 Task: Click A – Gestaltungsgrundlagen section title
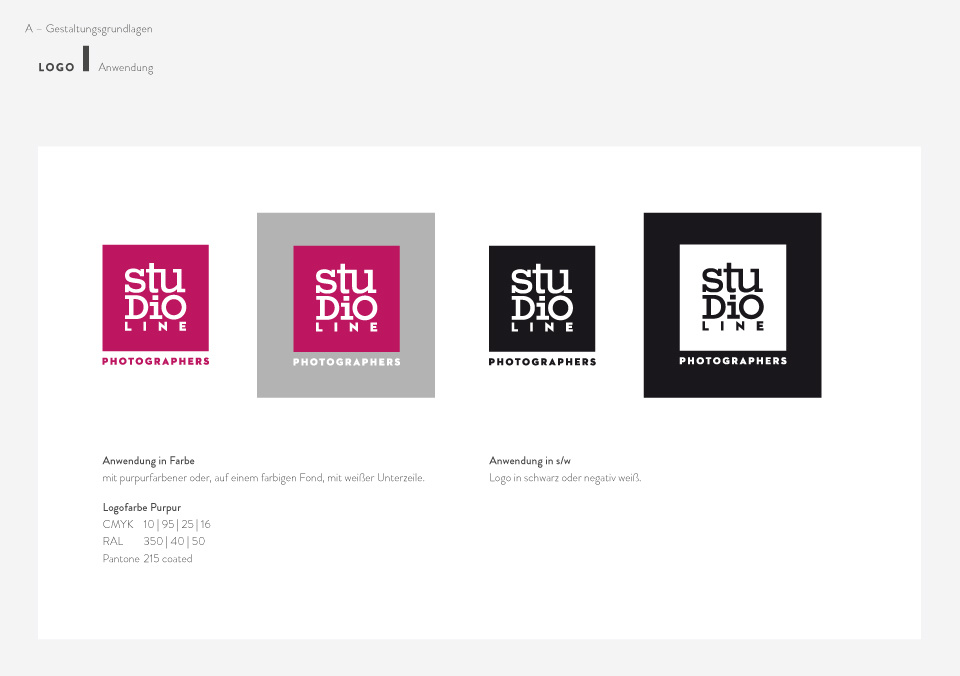pos(89,29)
